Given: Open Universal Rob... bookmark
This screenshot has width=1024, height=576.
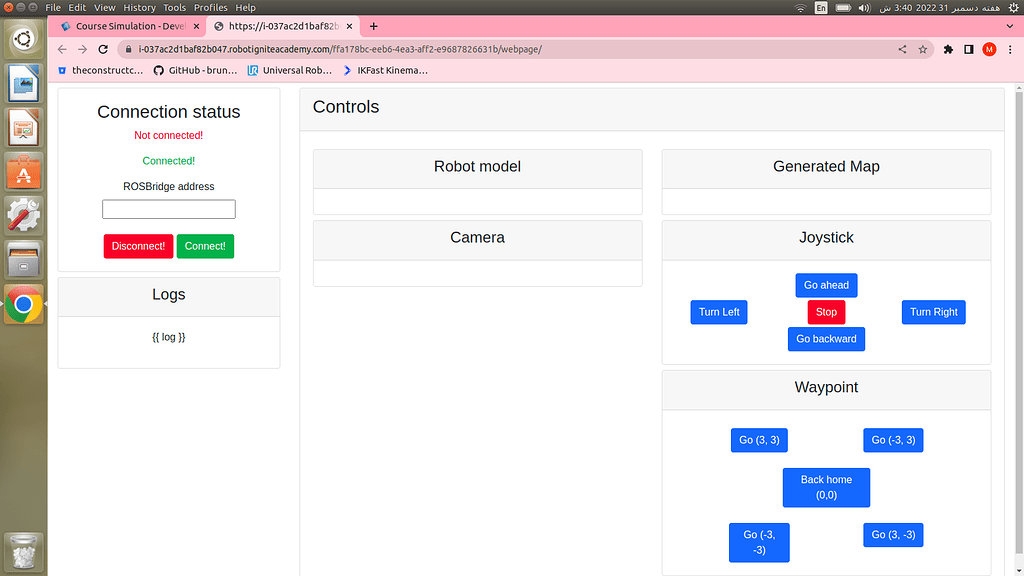Looking at the screenshot, I should pyautogui.click(x=290, y=71).
